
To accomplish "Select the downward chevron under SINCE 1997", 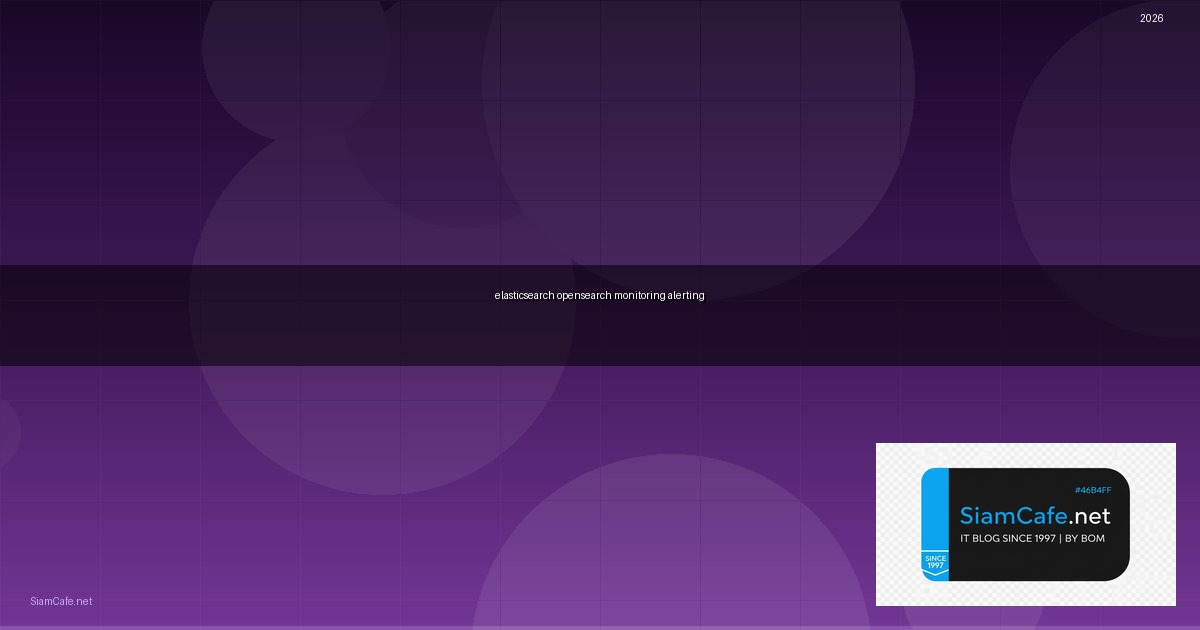I will [x=934, y=573].
